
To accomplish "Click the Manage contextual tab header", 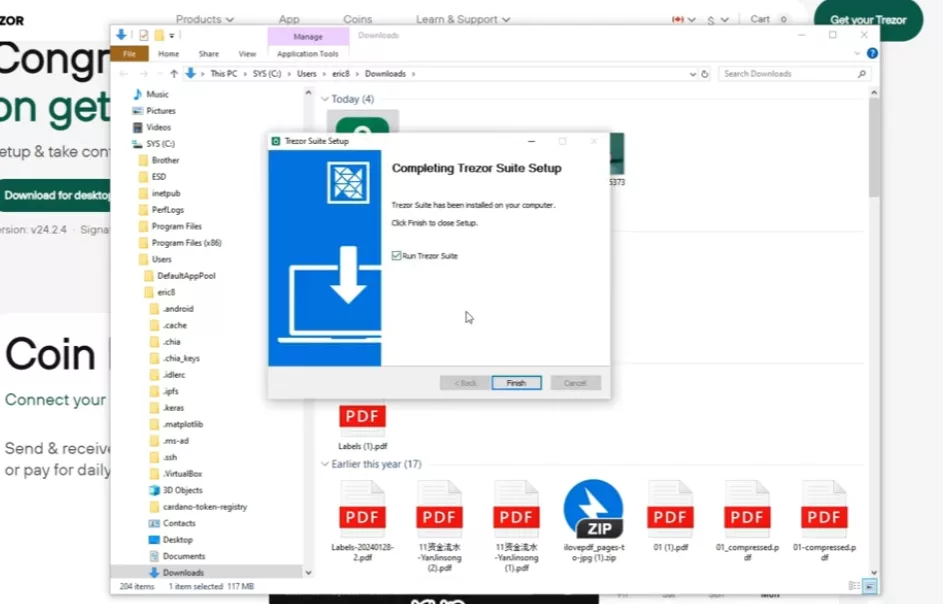I will (x=308, y=37).
